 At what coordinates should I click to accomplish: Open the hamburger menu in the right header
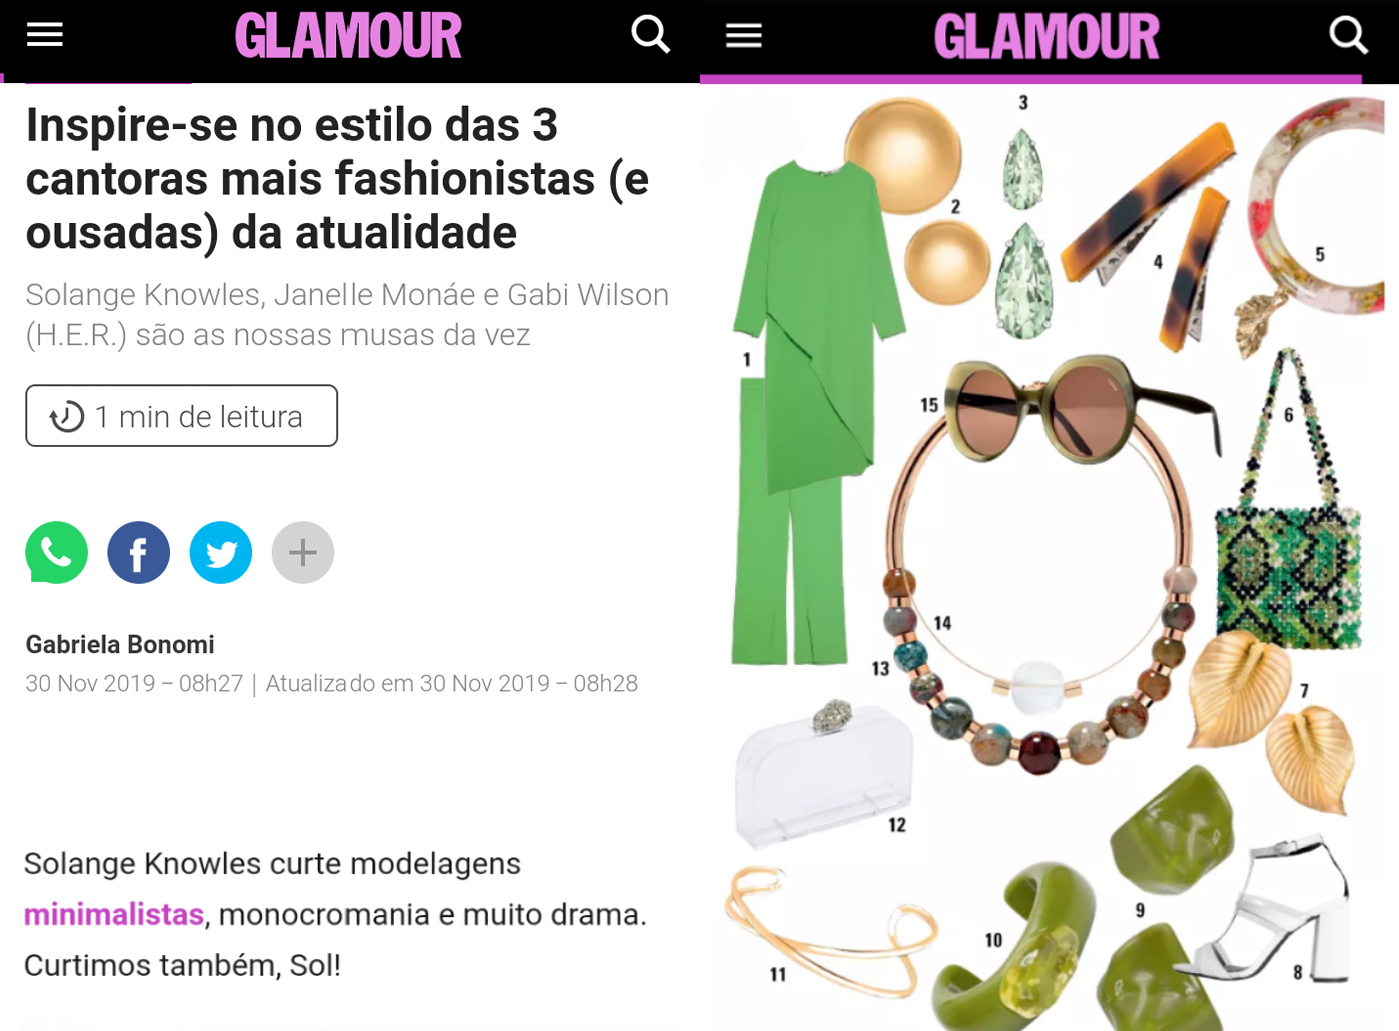tap(744, 36)
